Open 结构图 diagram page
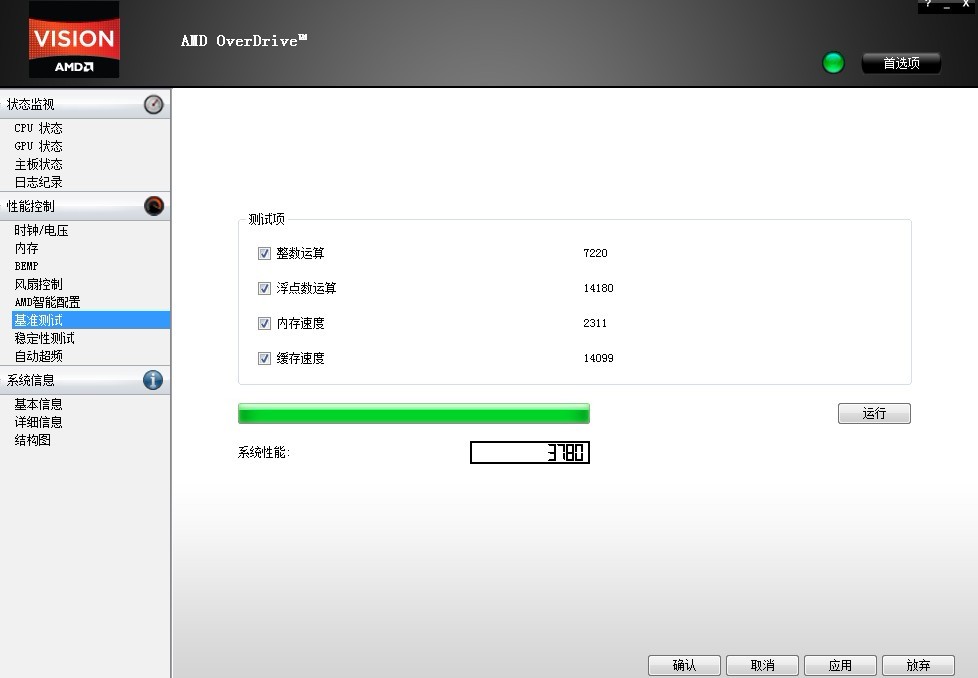Image resolution: width=978 pixels, height=678 pixels. click(32, 440)
